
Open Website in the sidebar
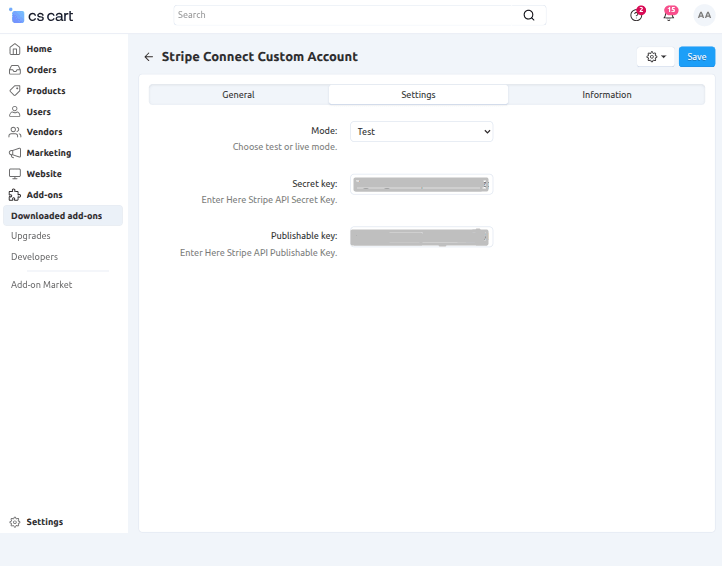click(44, 174)
